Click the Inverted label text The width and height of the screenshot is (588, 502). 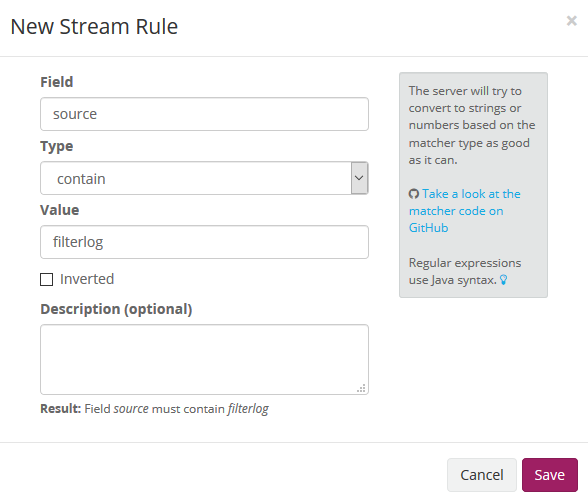click(87, 279)
